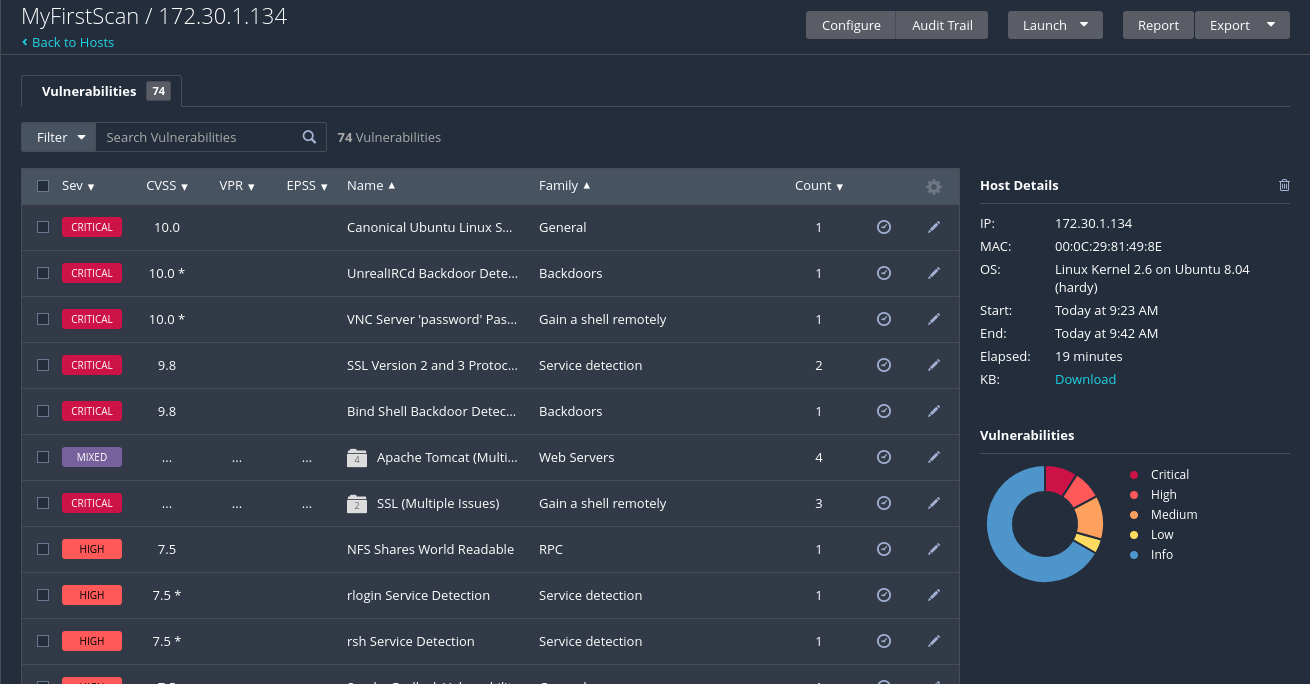Expand the Export dropdown arrow
Image resolution: width=1310 pixels, height=684 pixels.
point(1271,25)
